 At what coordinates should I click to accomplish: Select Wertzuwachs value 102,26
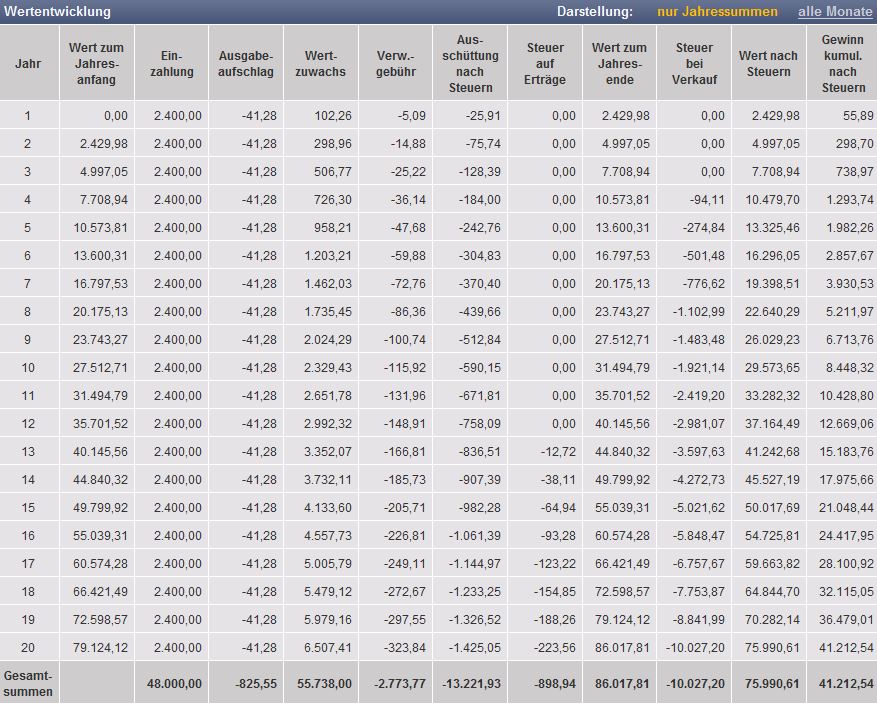[x=333, y=116]
